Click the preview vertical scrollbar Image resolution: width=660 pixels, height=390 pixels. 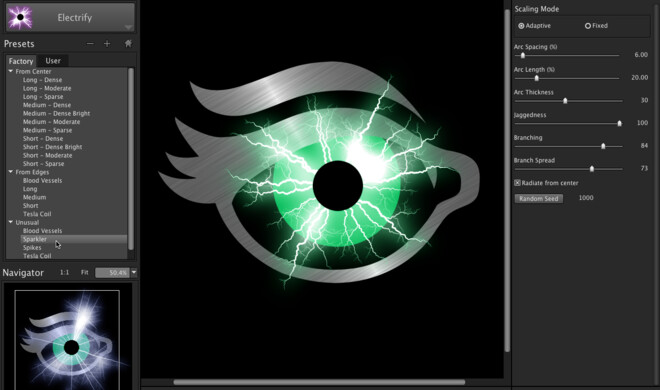507,180
